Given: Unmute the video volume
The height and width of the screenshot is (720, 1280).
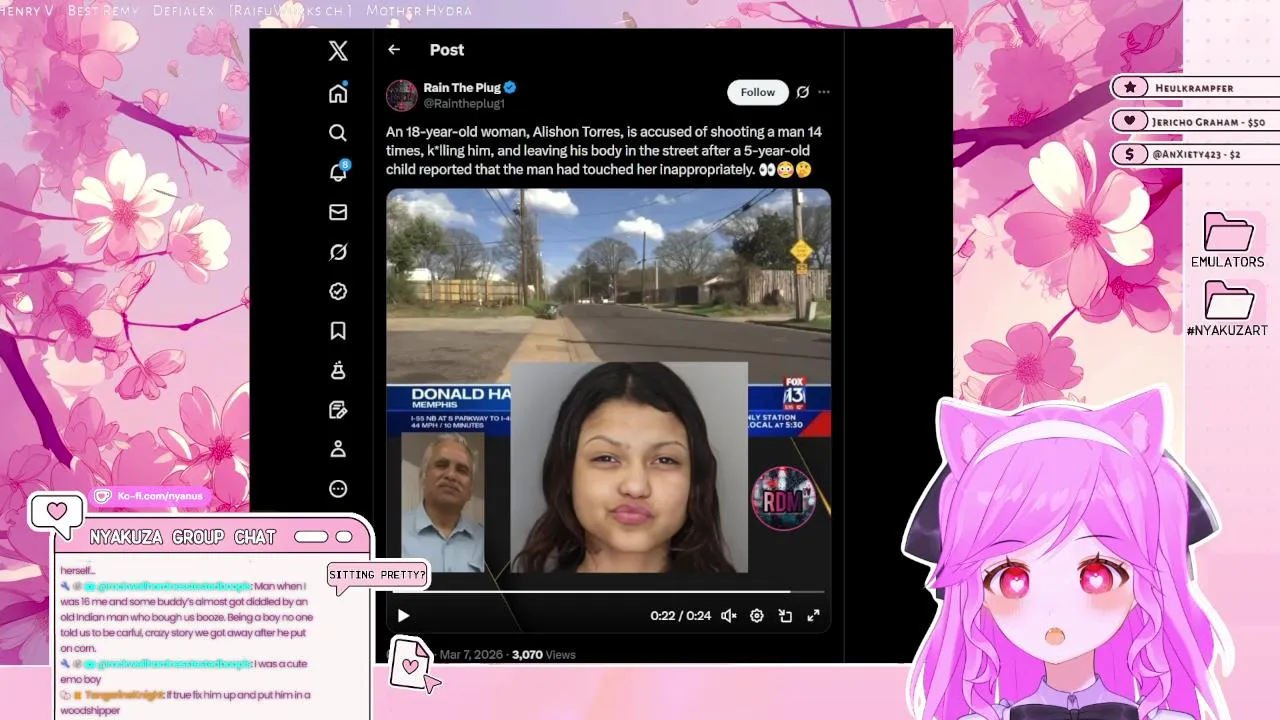Looking at the screenshot, I should click(729, 616).
